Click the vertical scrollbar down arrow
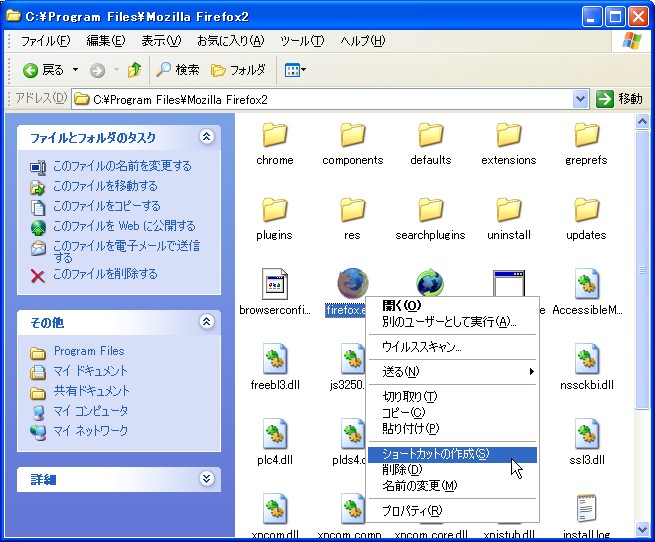 [x=642, y=529]
